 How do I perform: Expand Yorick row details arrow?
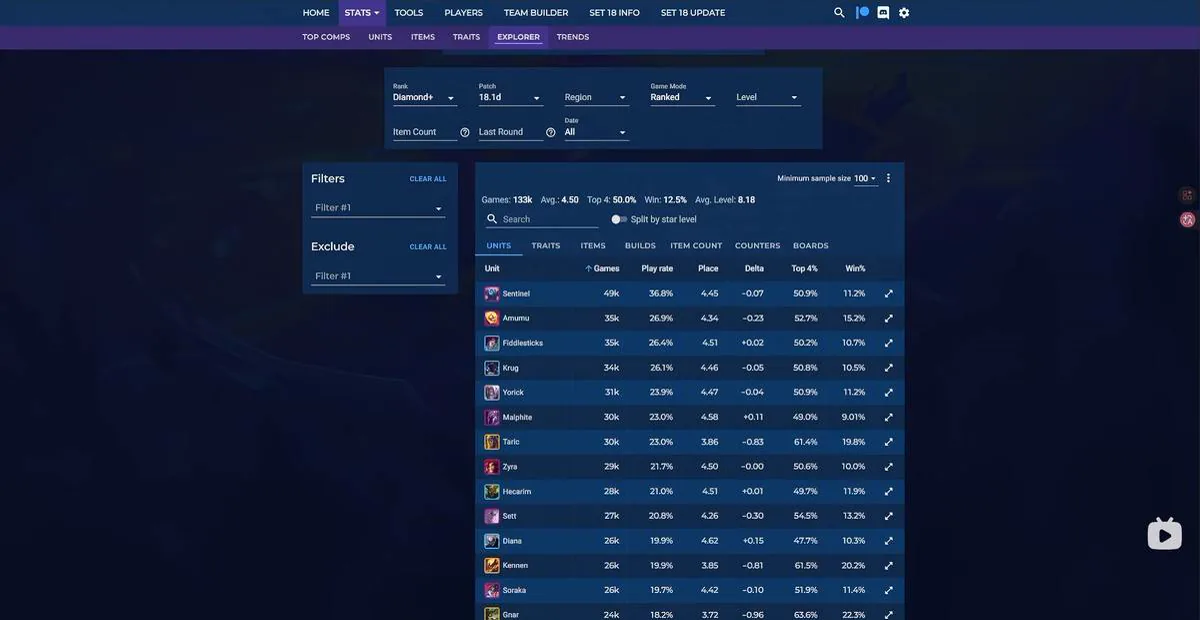(888, 392)
